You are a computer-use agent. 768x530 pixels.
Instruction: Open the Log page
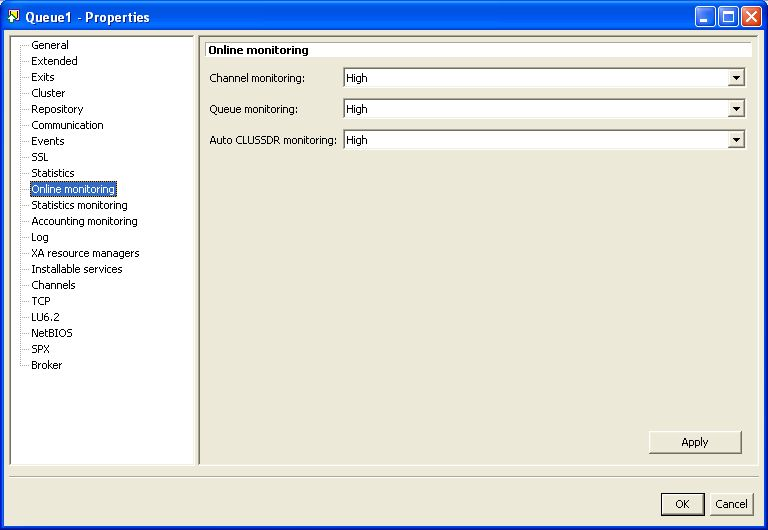click(40, 237)
